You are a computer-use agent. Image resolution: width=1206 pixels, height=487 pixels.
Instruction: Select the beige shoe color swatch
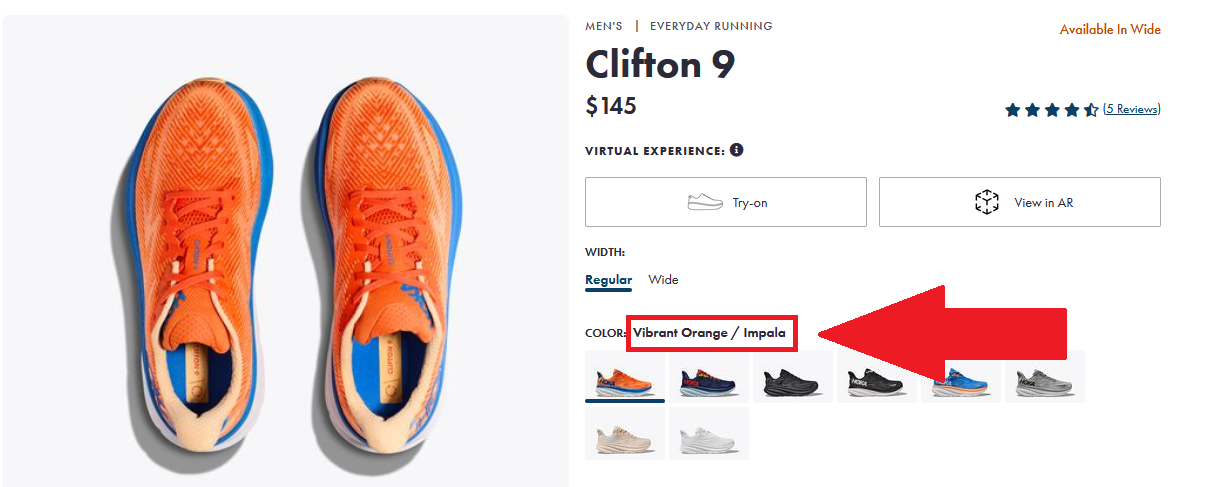pyautogui.click(x=624, y=434)
